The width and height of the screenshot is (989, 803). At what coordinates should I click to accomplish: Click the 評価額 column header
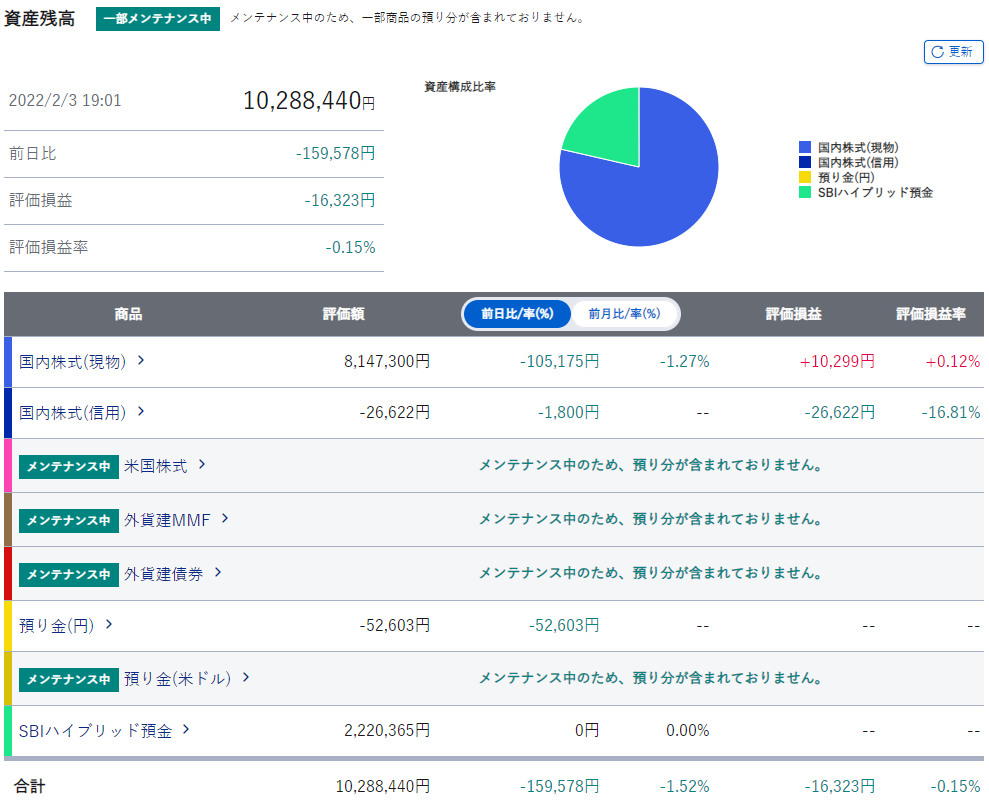coord(343,314)
